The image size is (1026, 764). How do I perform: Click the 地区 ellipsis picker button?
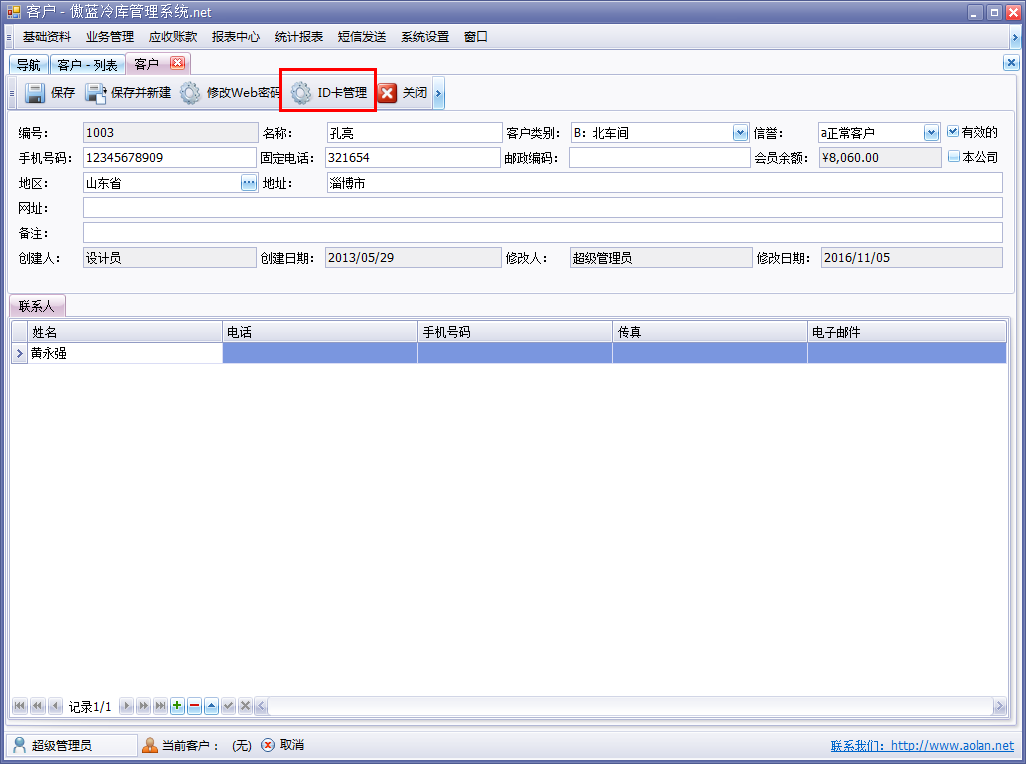point(249,183)
